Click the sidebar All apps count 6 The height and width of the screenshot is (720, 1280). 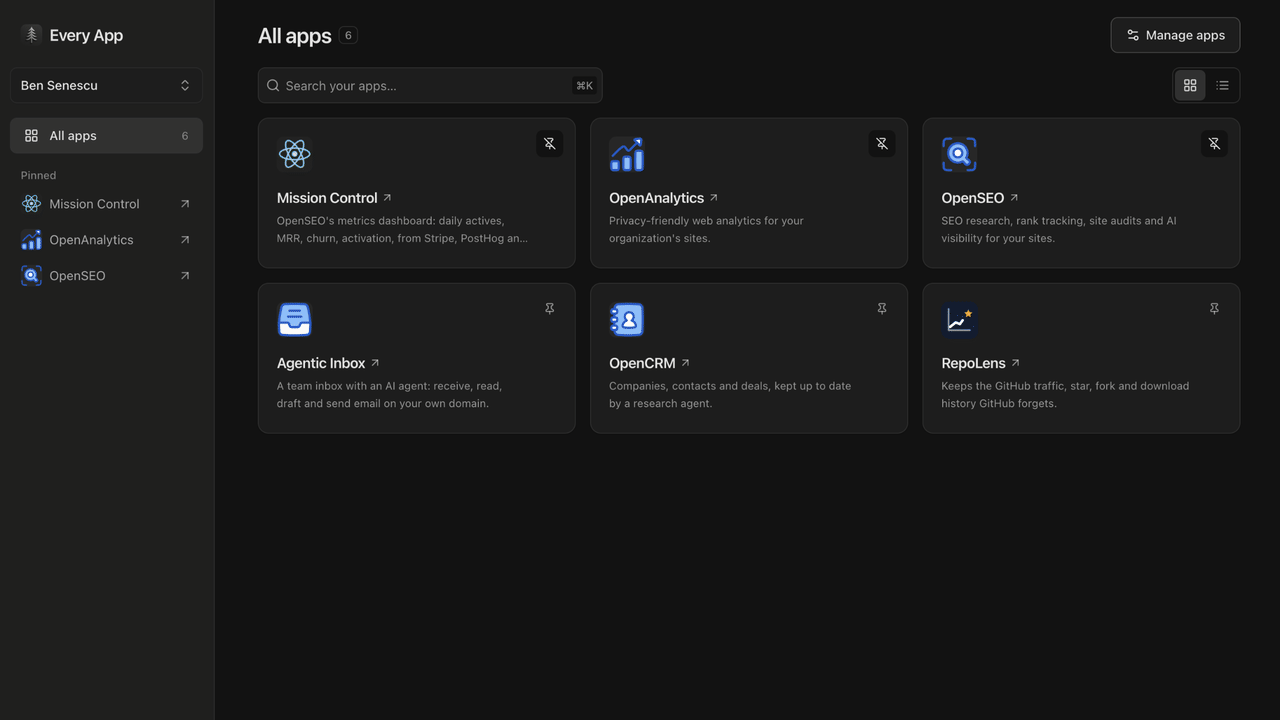184,136
